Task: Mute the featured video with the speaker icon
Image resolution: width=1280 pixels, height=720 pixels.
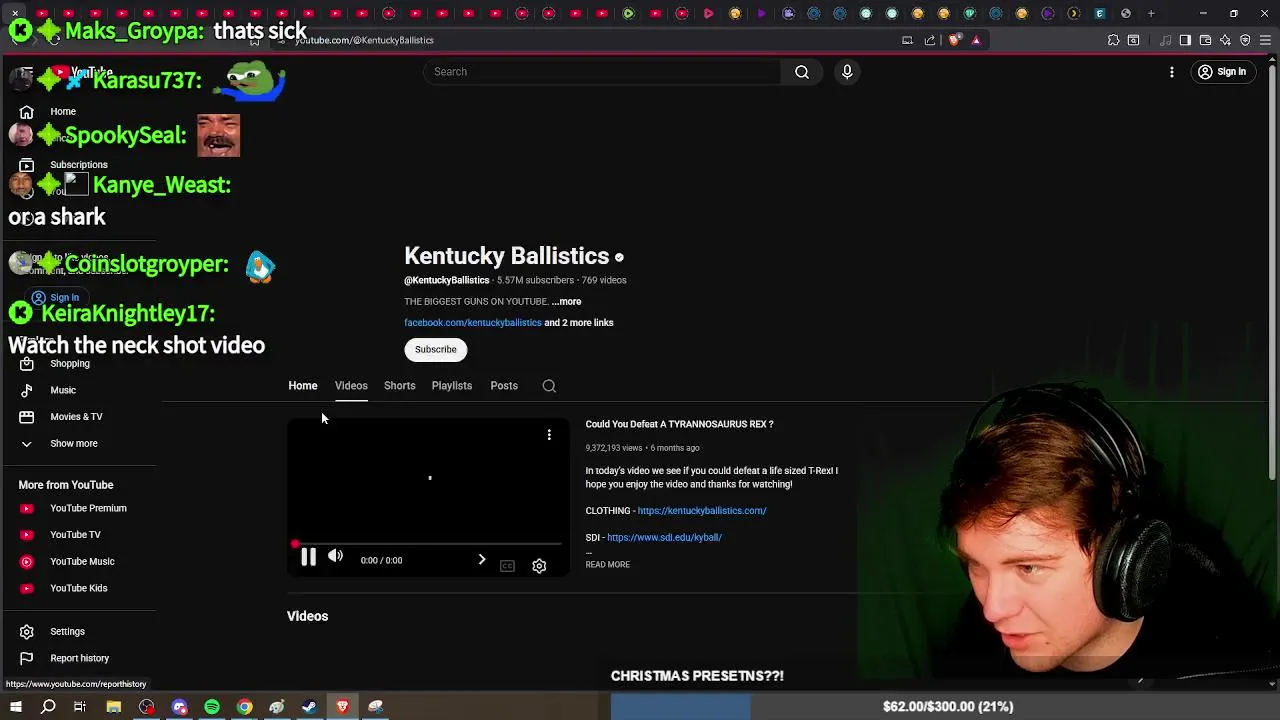Action: (x=336, y=557)
